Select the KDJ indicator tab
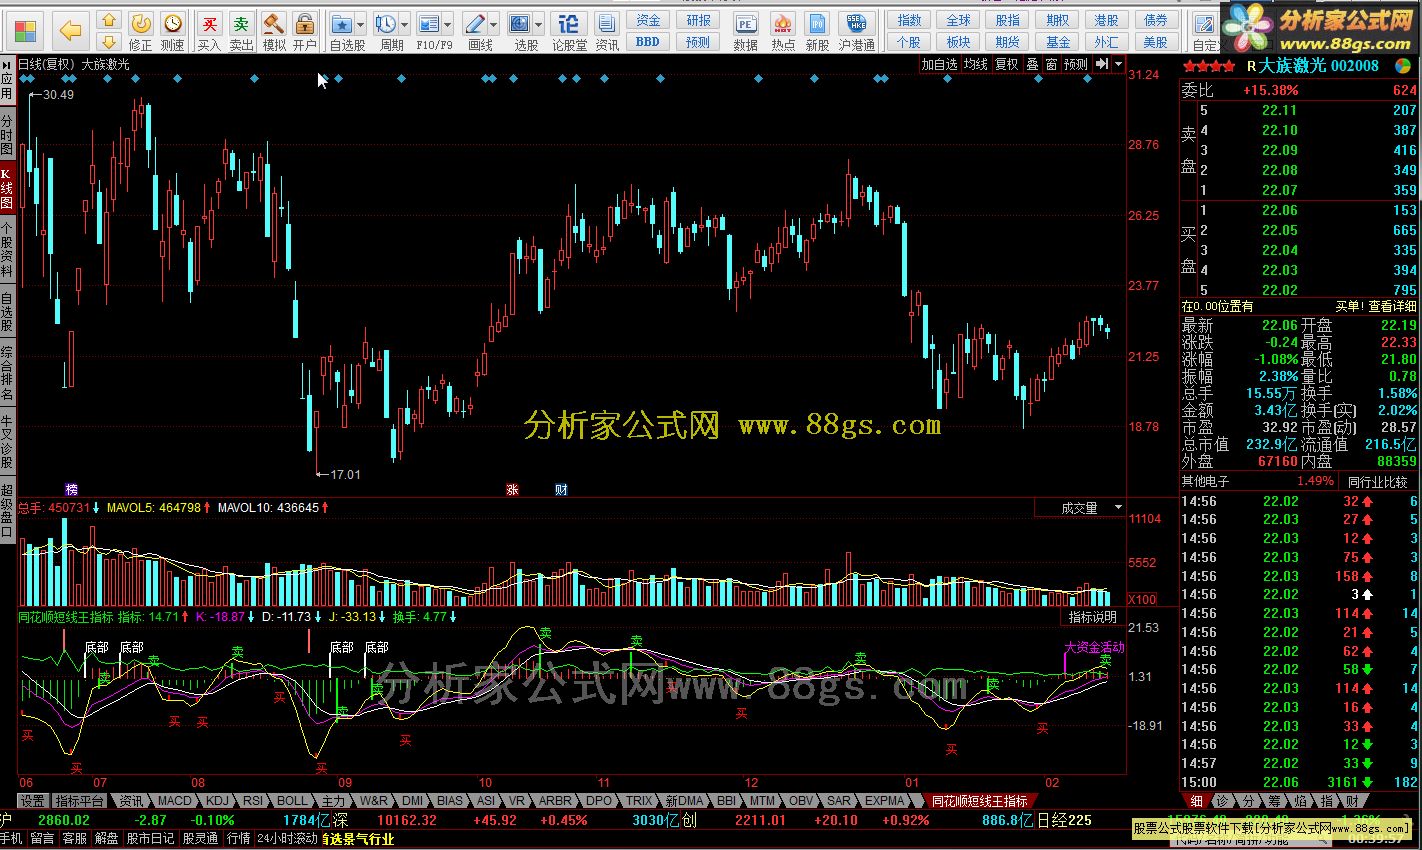Screen dimensions: 1422x850 point(218,801)
